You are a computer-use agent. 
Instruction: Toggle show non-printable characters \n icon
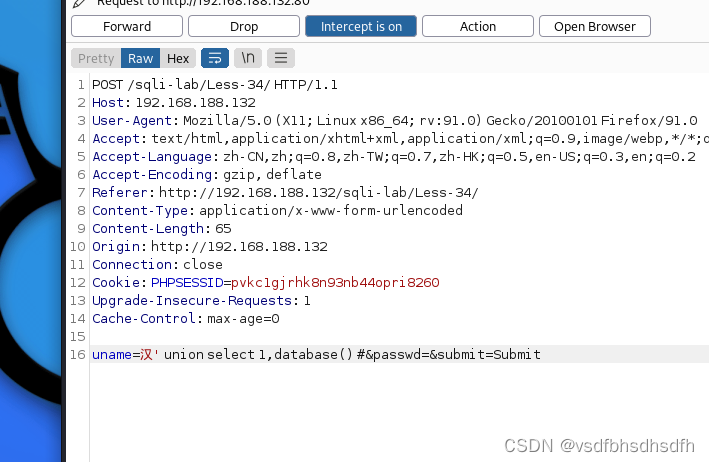pos(248,58)
